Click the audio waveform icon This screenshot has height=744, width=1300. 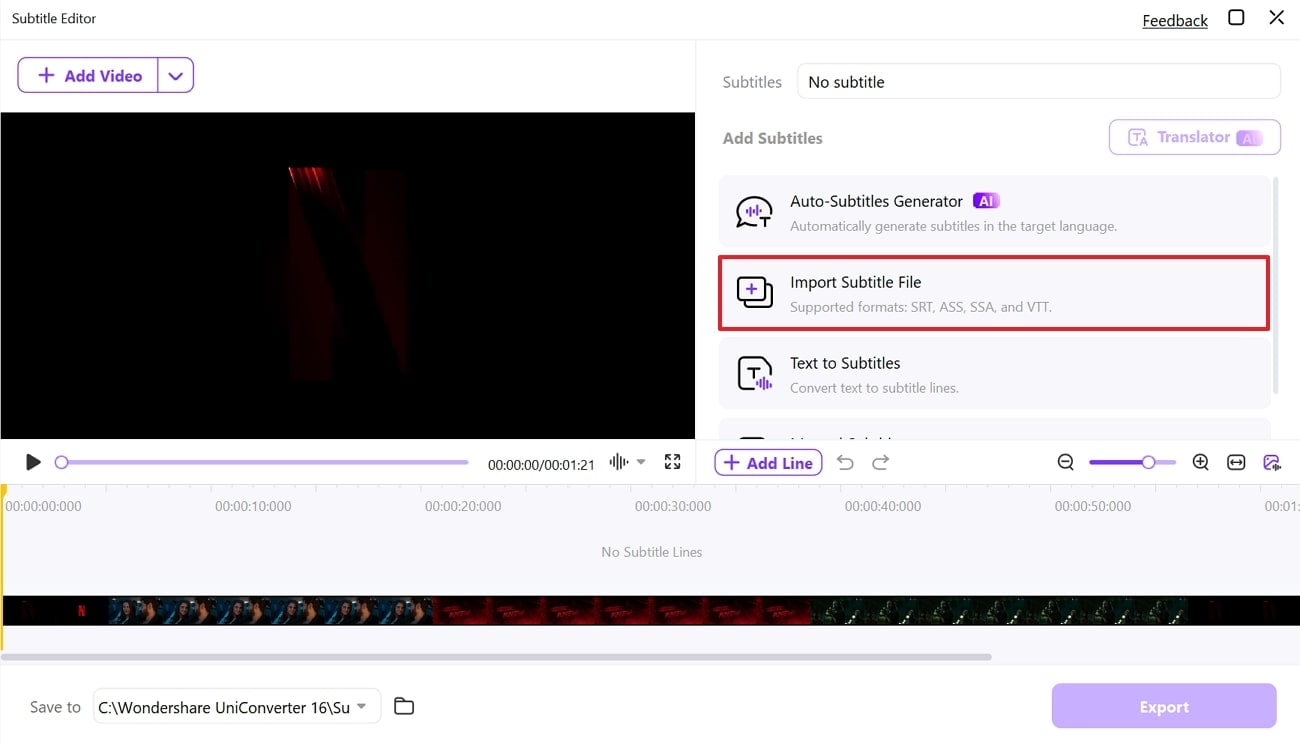click(x=619, y=462)
